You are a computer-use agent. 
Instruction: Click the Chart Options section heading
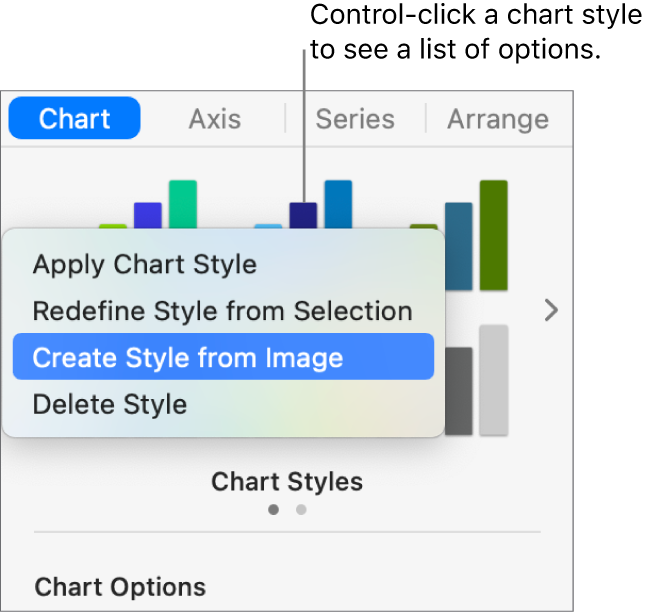coord(120,587)
